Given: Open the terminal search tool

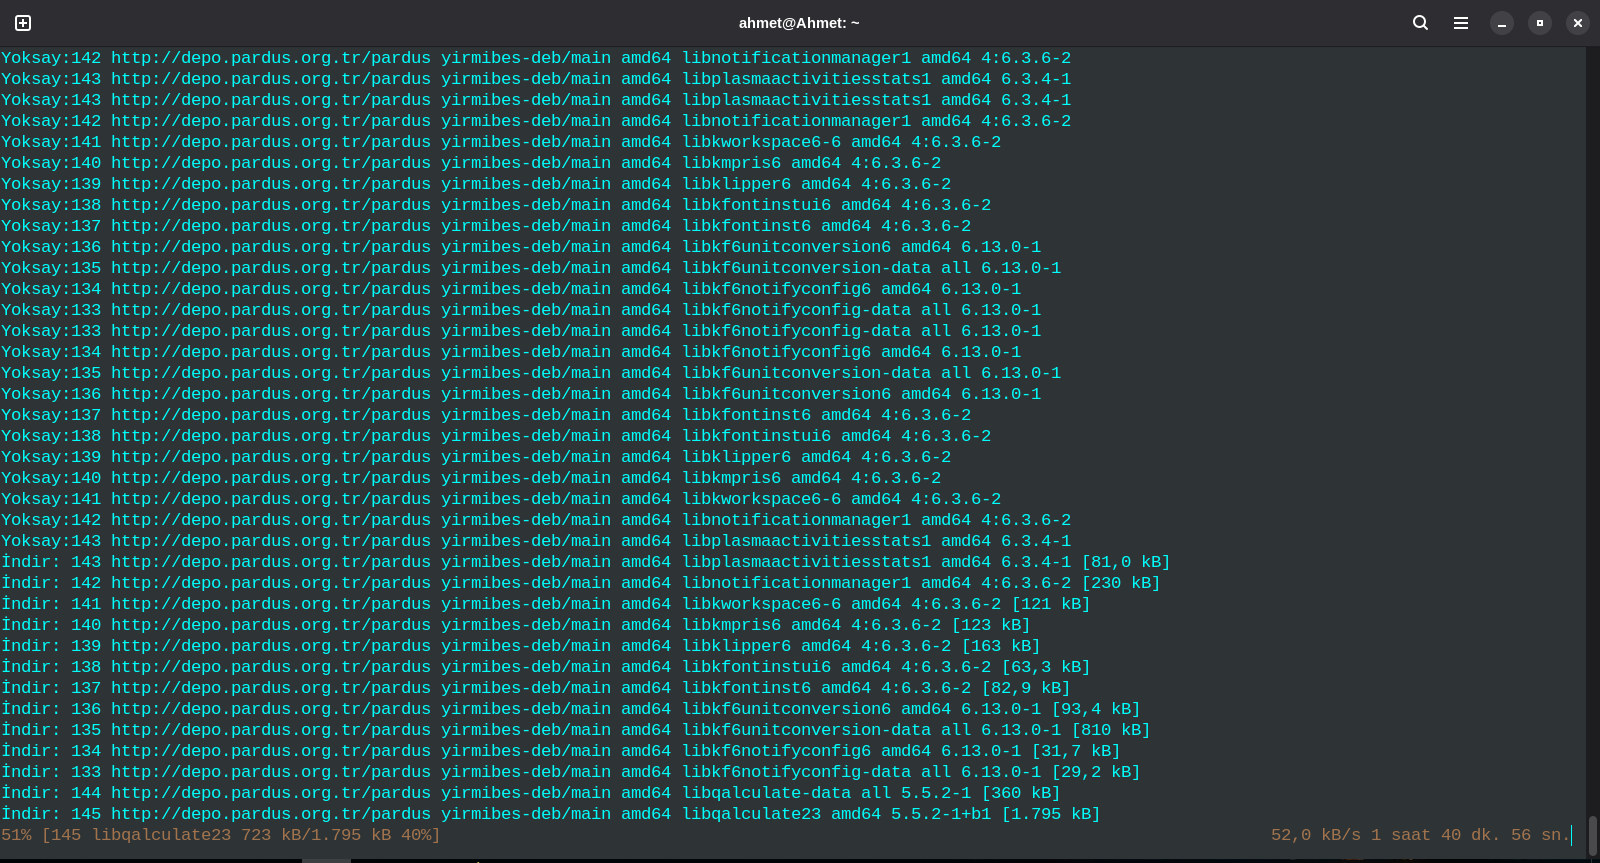Looking at the screenshot, I should (1420, 23).
